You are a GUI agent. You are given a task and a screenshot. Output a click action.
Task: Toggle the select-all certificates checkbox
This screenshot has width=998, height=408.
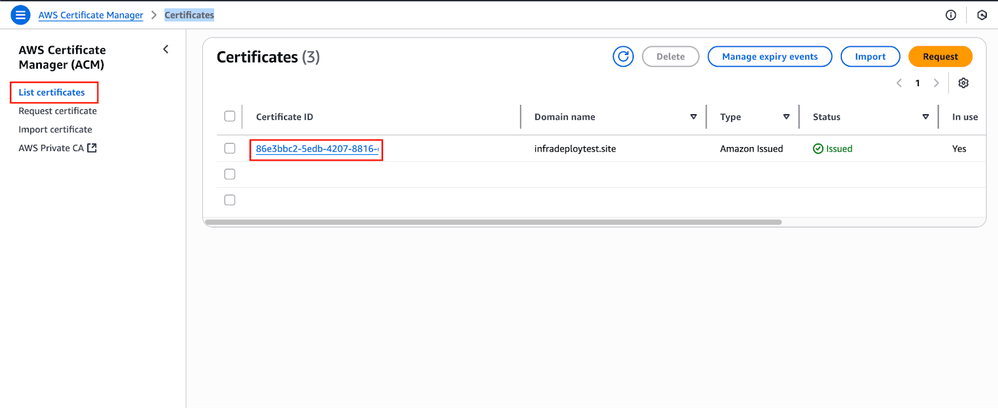(230, 116)
